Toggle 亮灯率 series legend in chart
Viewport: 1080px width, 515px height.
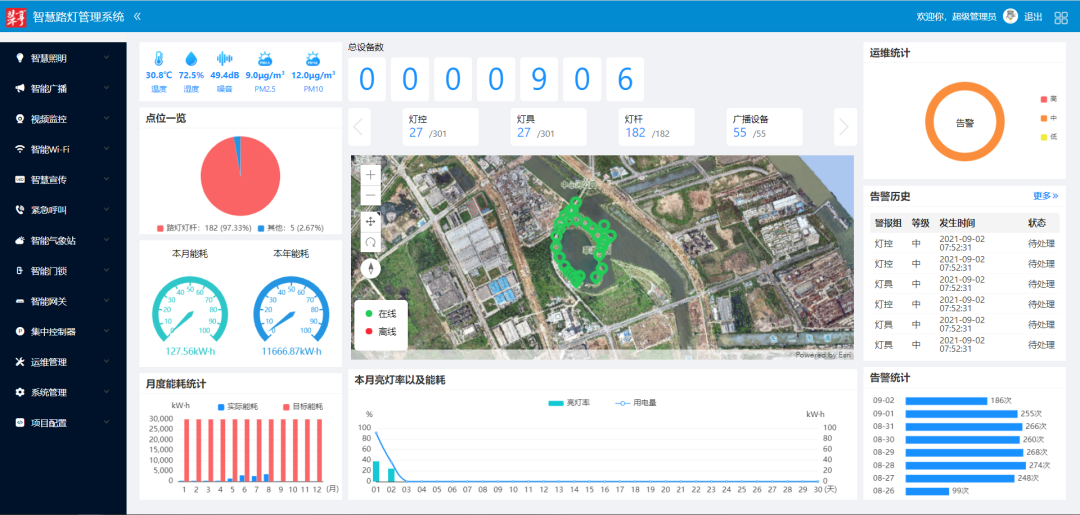click(556, 403)
